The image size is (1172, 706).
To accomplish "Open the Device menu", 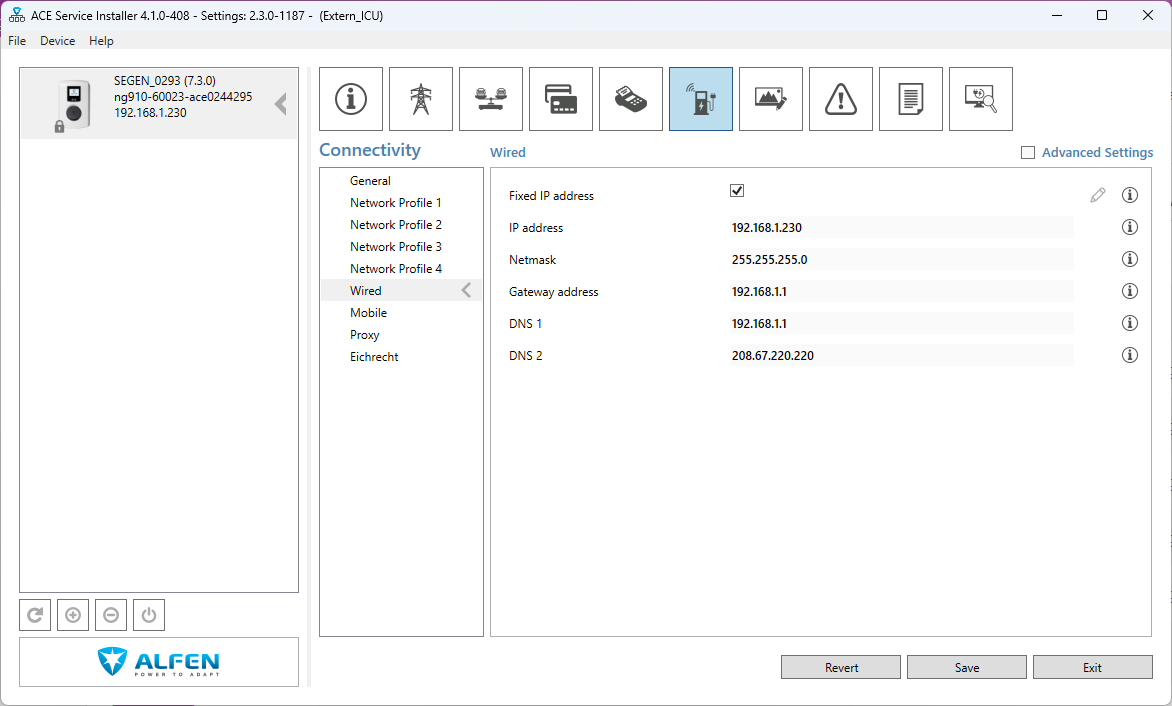I will (x=57, y=41).
